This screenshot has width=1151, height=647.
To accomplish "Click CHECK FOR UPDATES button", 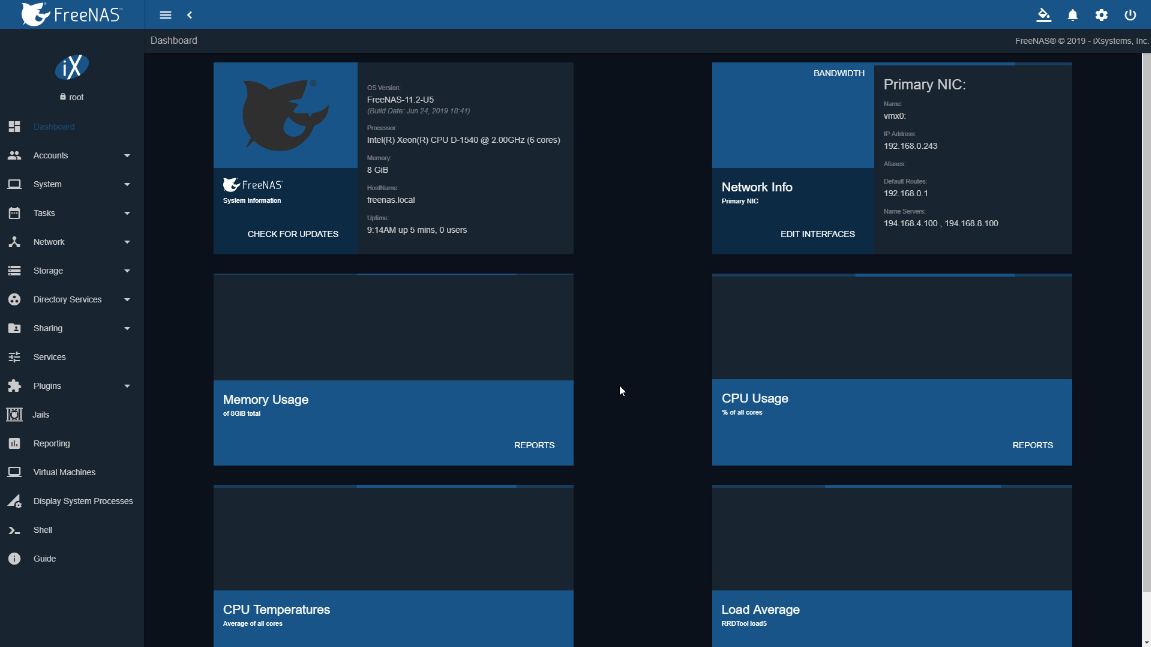I will click(293, 234).
